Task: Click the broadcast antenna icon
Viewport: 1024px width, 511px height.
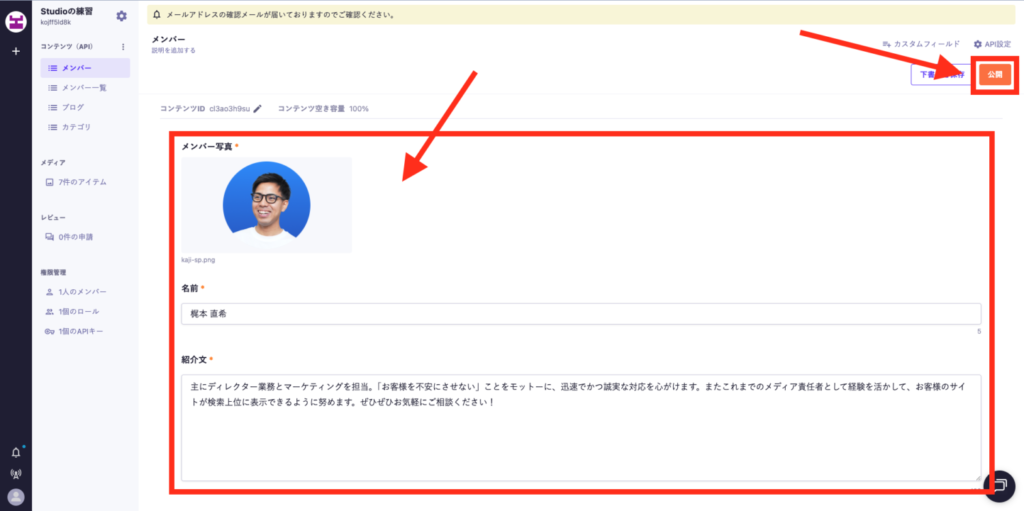Action: click(16, 474)
